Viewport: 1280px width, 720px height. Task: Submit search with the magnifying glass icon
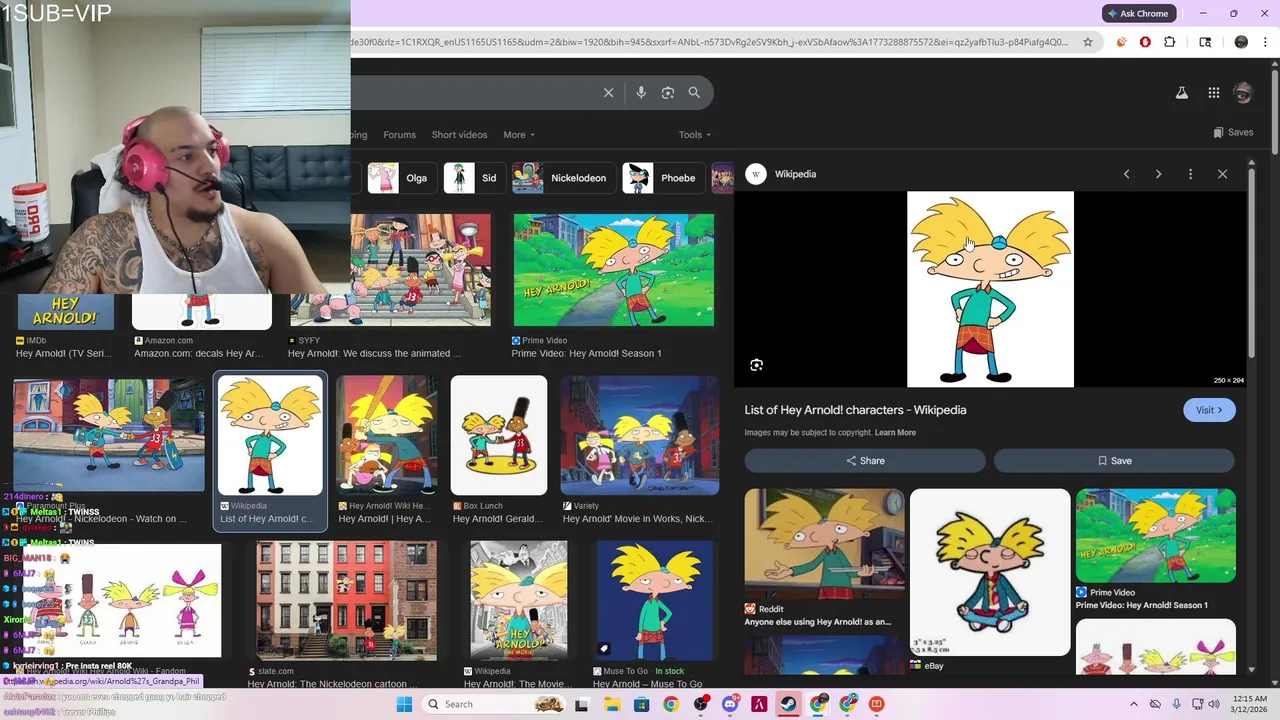694,92
